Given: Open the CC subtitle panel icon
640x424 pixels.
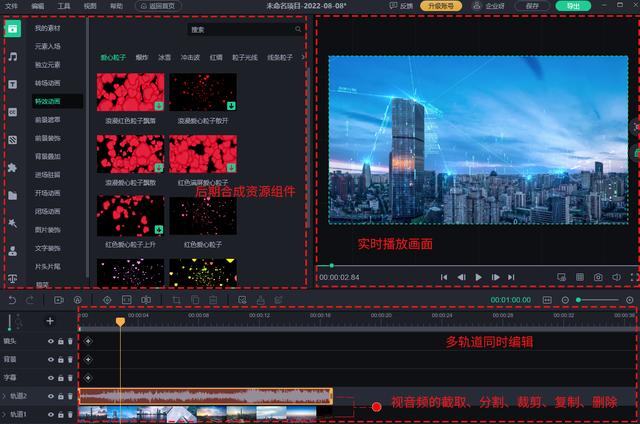Looking at the screenshot, I should (x=13, y=112).
